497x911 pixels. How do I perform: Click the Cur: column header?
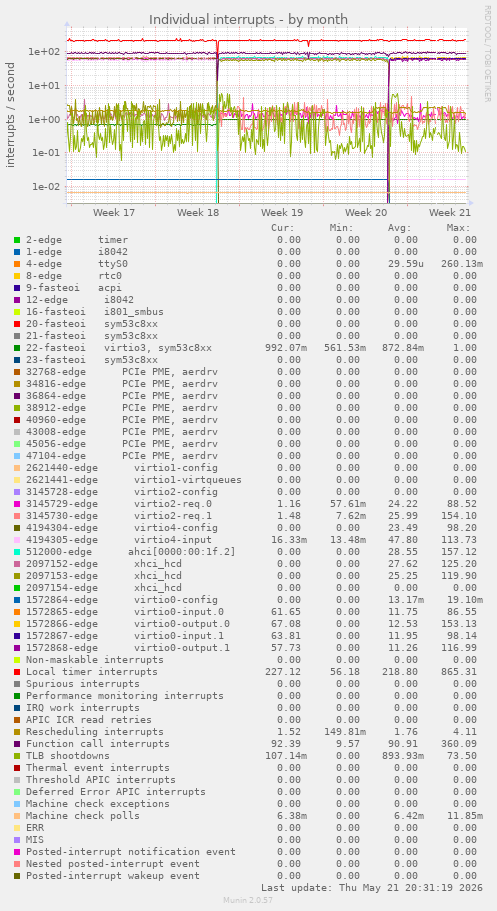click(283, 228)
